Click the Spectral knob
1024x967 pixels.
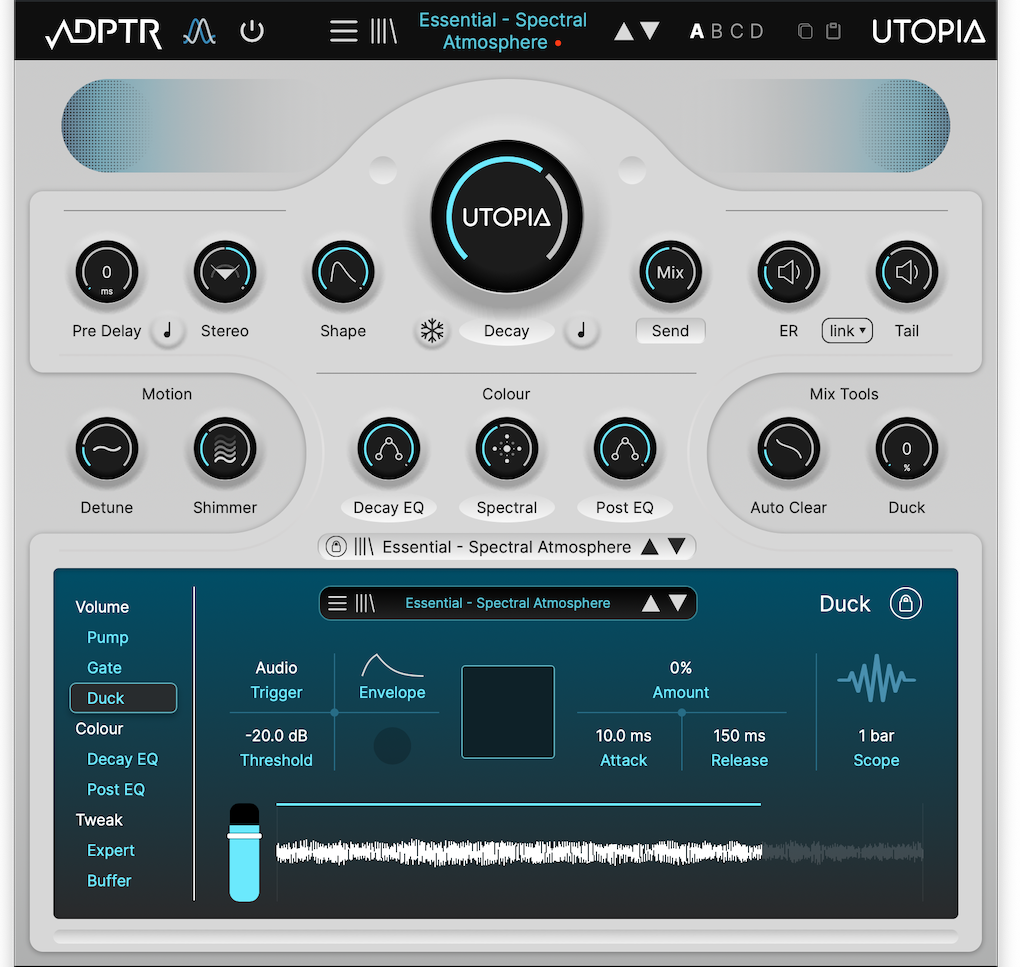pos(507,449)
